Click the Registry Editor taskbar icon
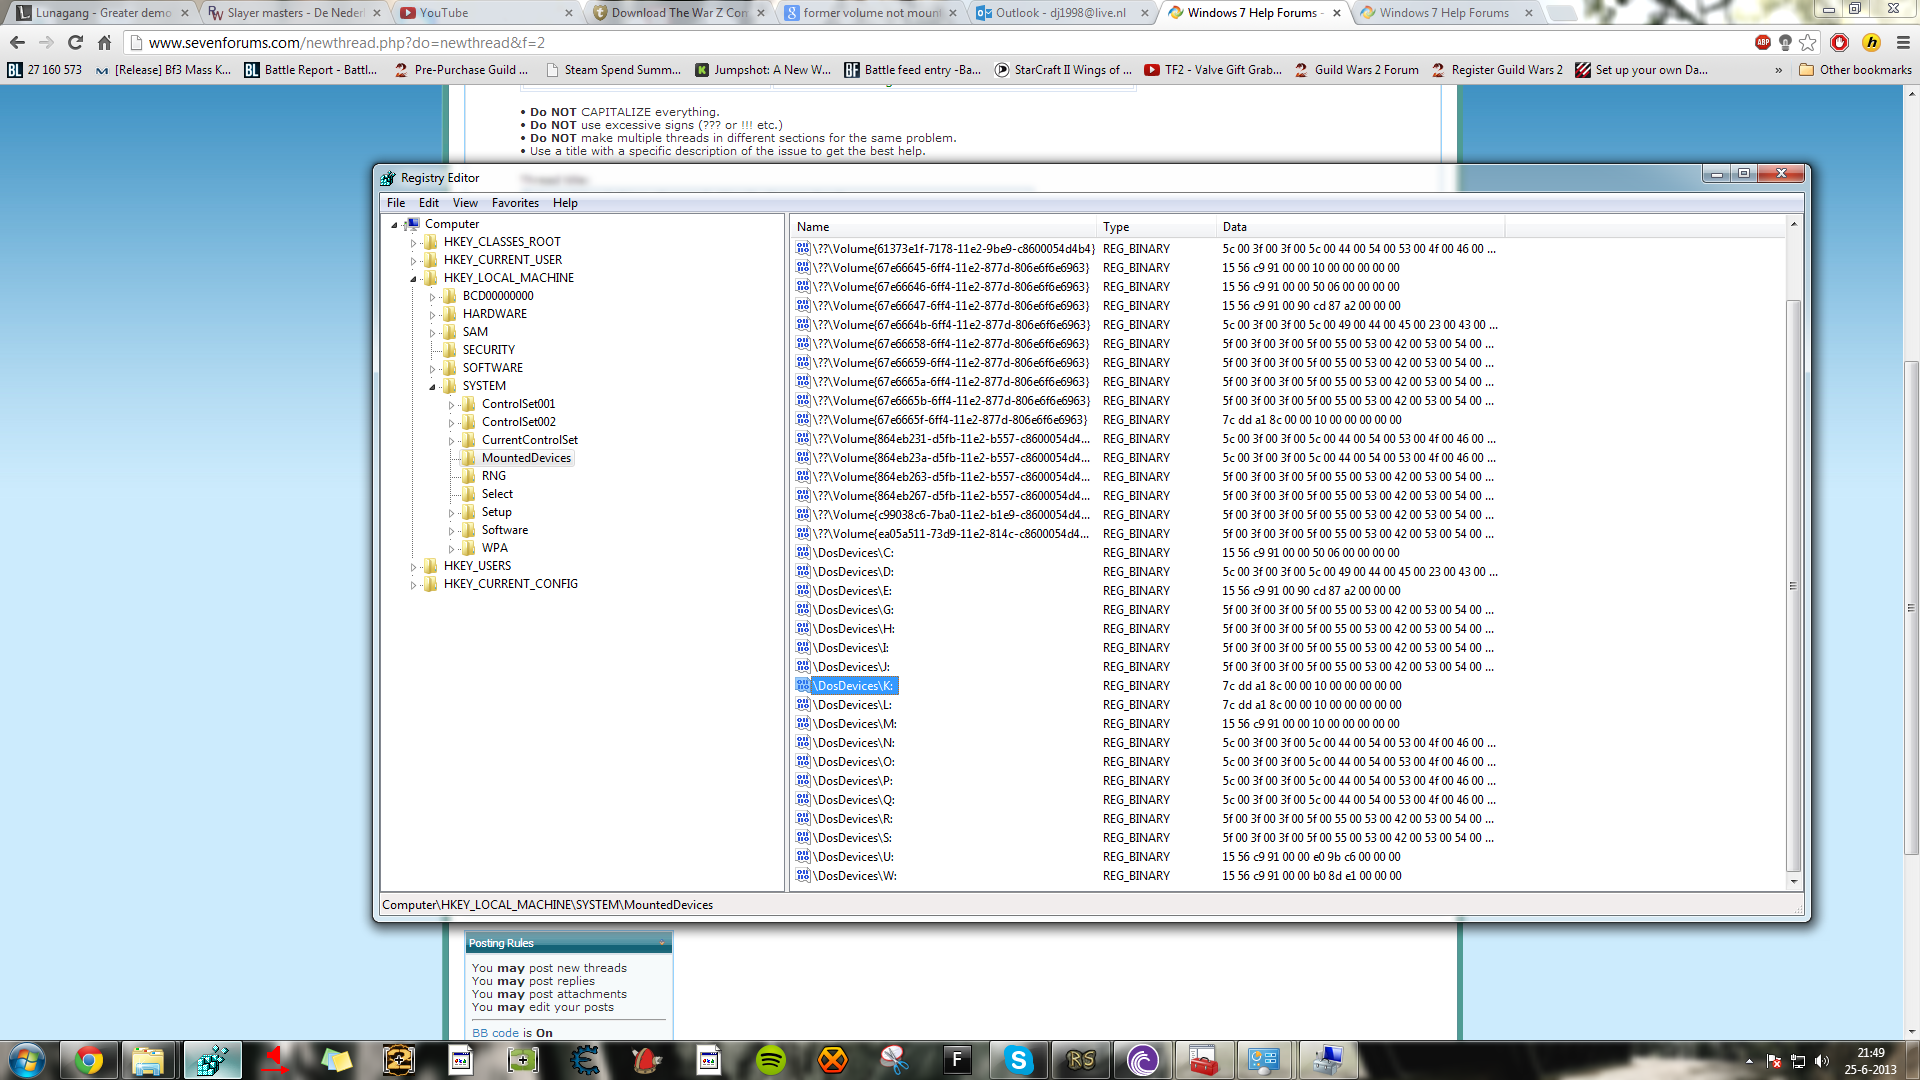Screen dimensions: 1920x1080 click(211, 1060)
